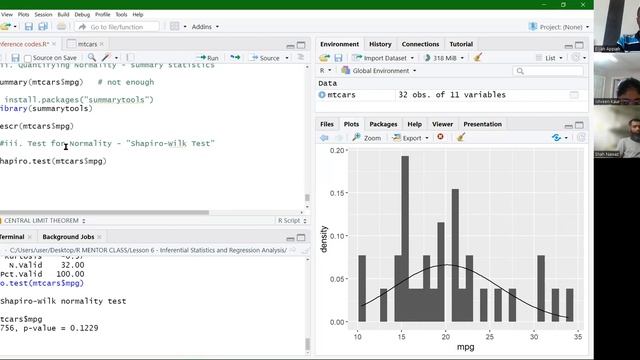This screenshot has height=360, width=640.
Task: Switch to the History tab
Action: coord(380,44)
